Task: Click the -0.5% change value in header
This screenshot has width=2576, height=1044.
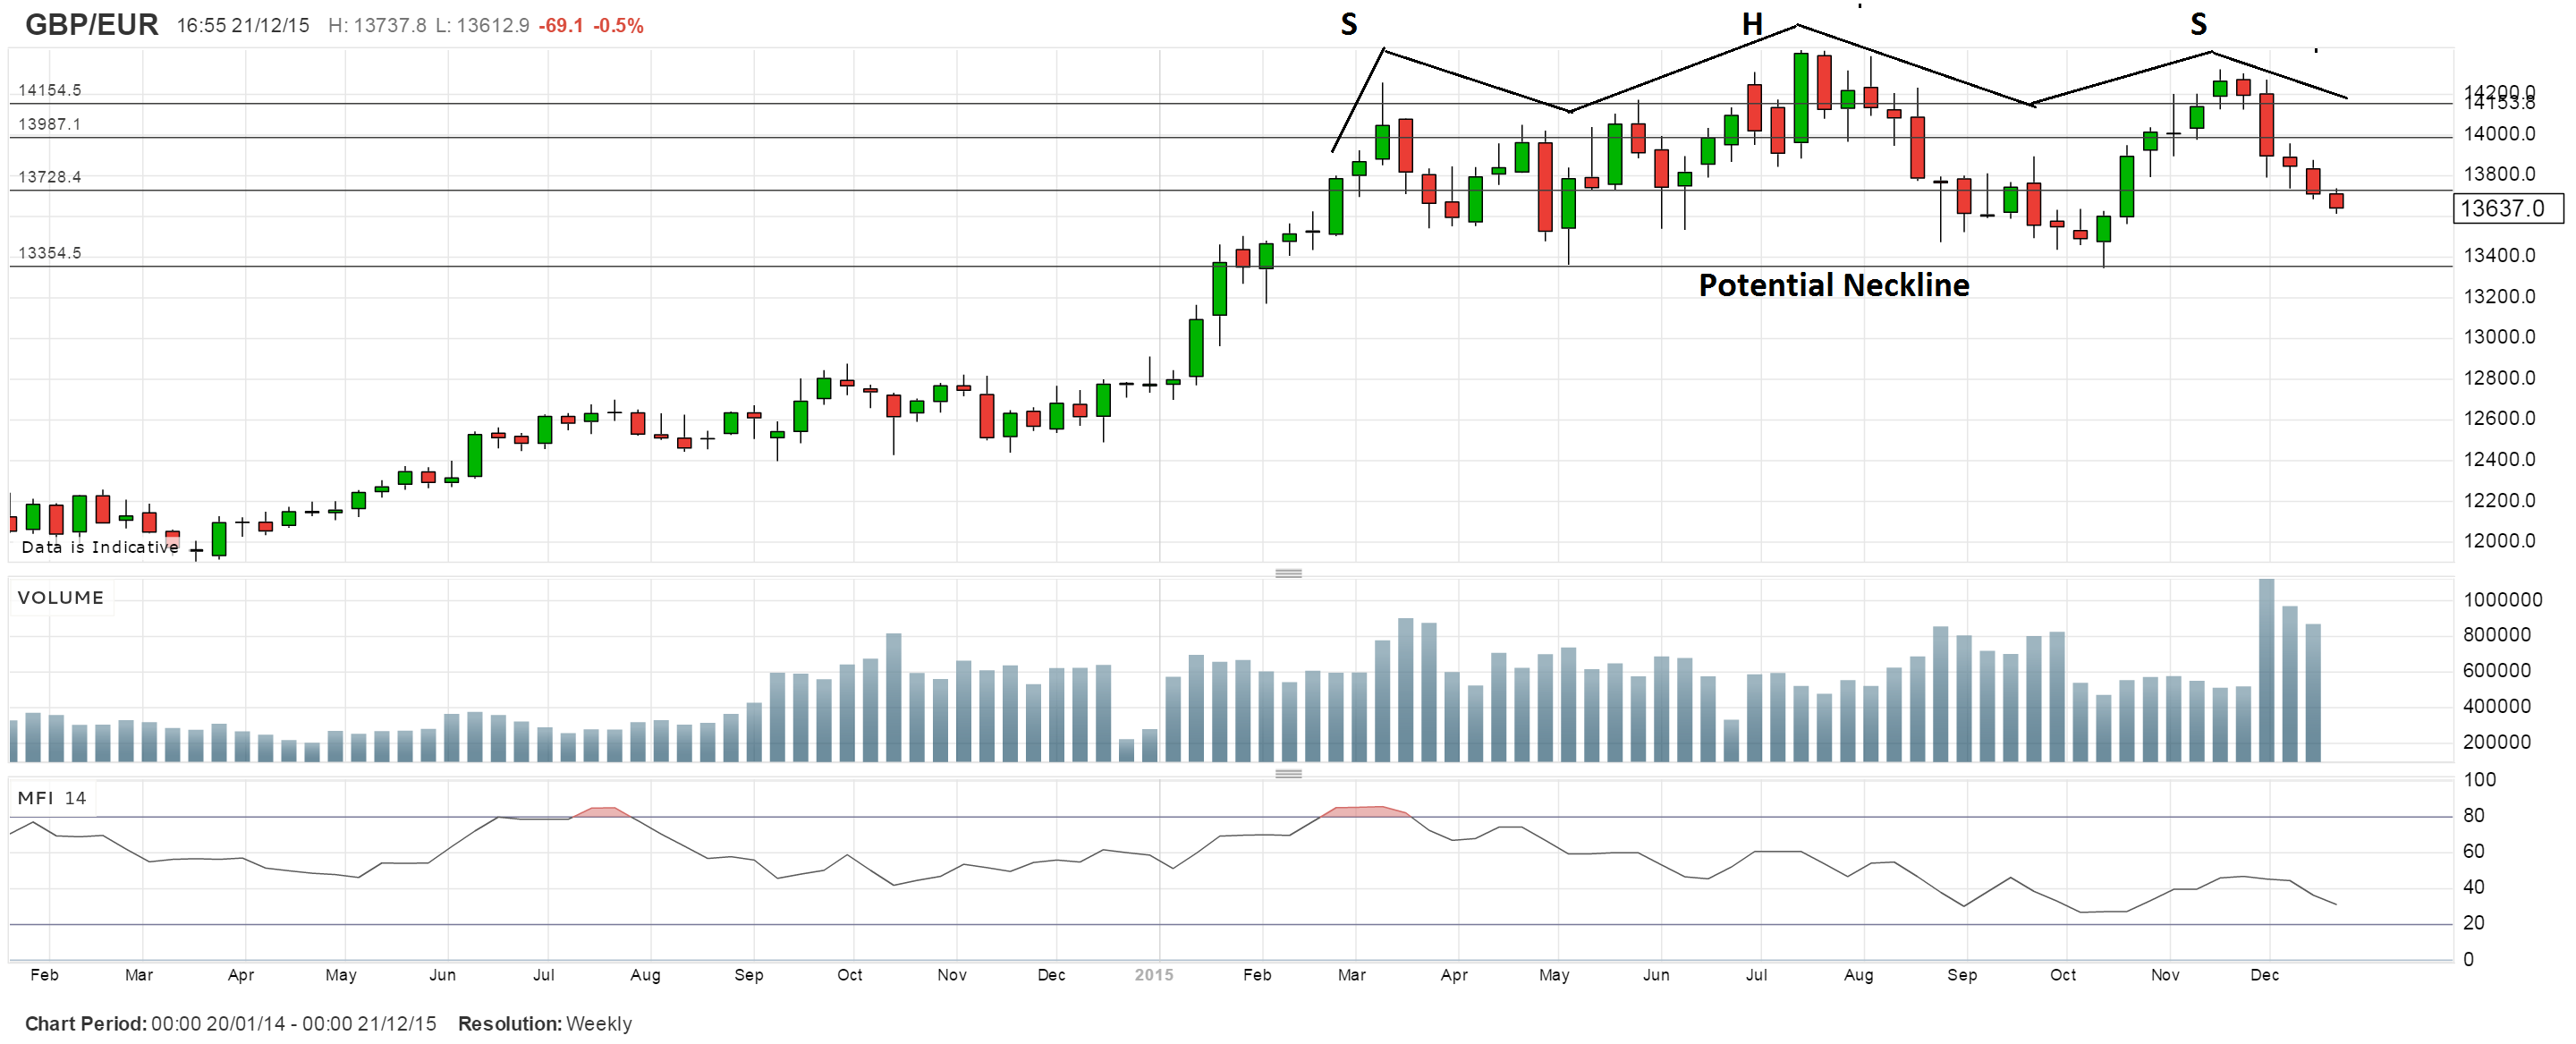Action: (618, 26)
